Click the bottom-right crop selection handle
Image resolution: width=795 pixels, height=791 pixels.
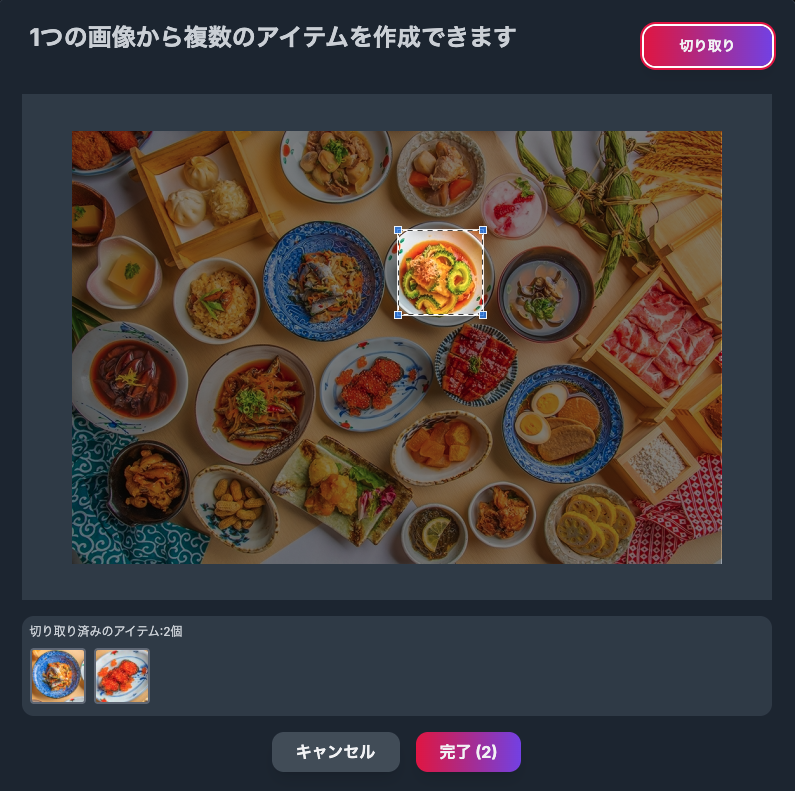(483, 315)
